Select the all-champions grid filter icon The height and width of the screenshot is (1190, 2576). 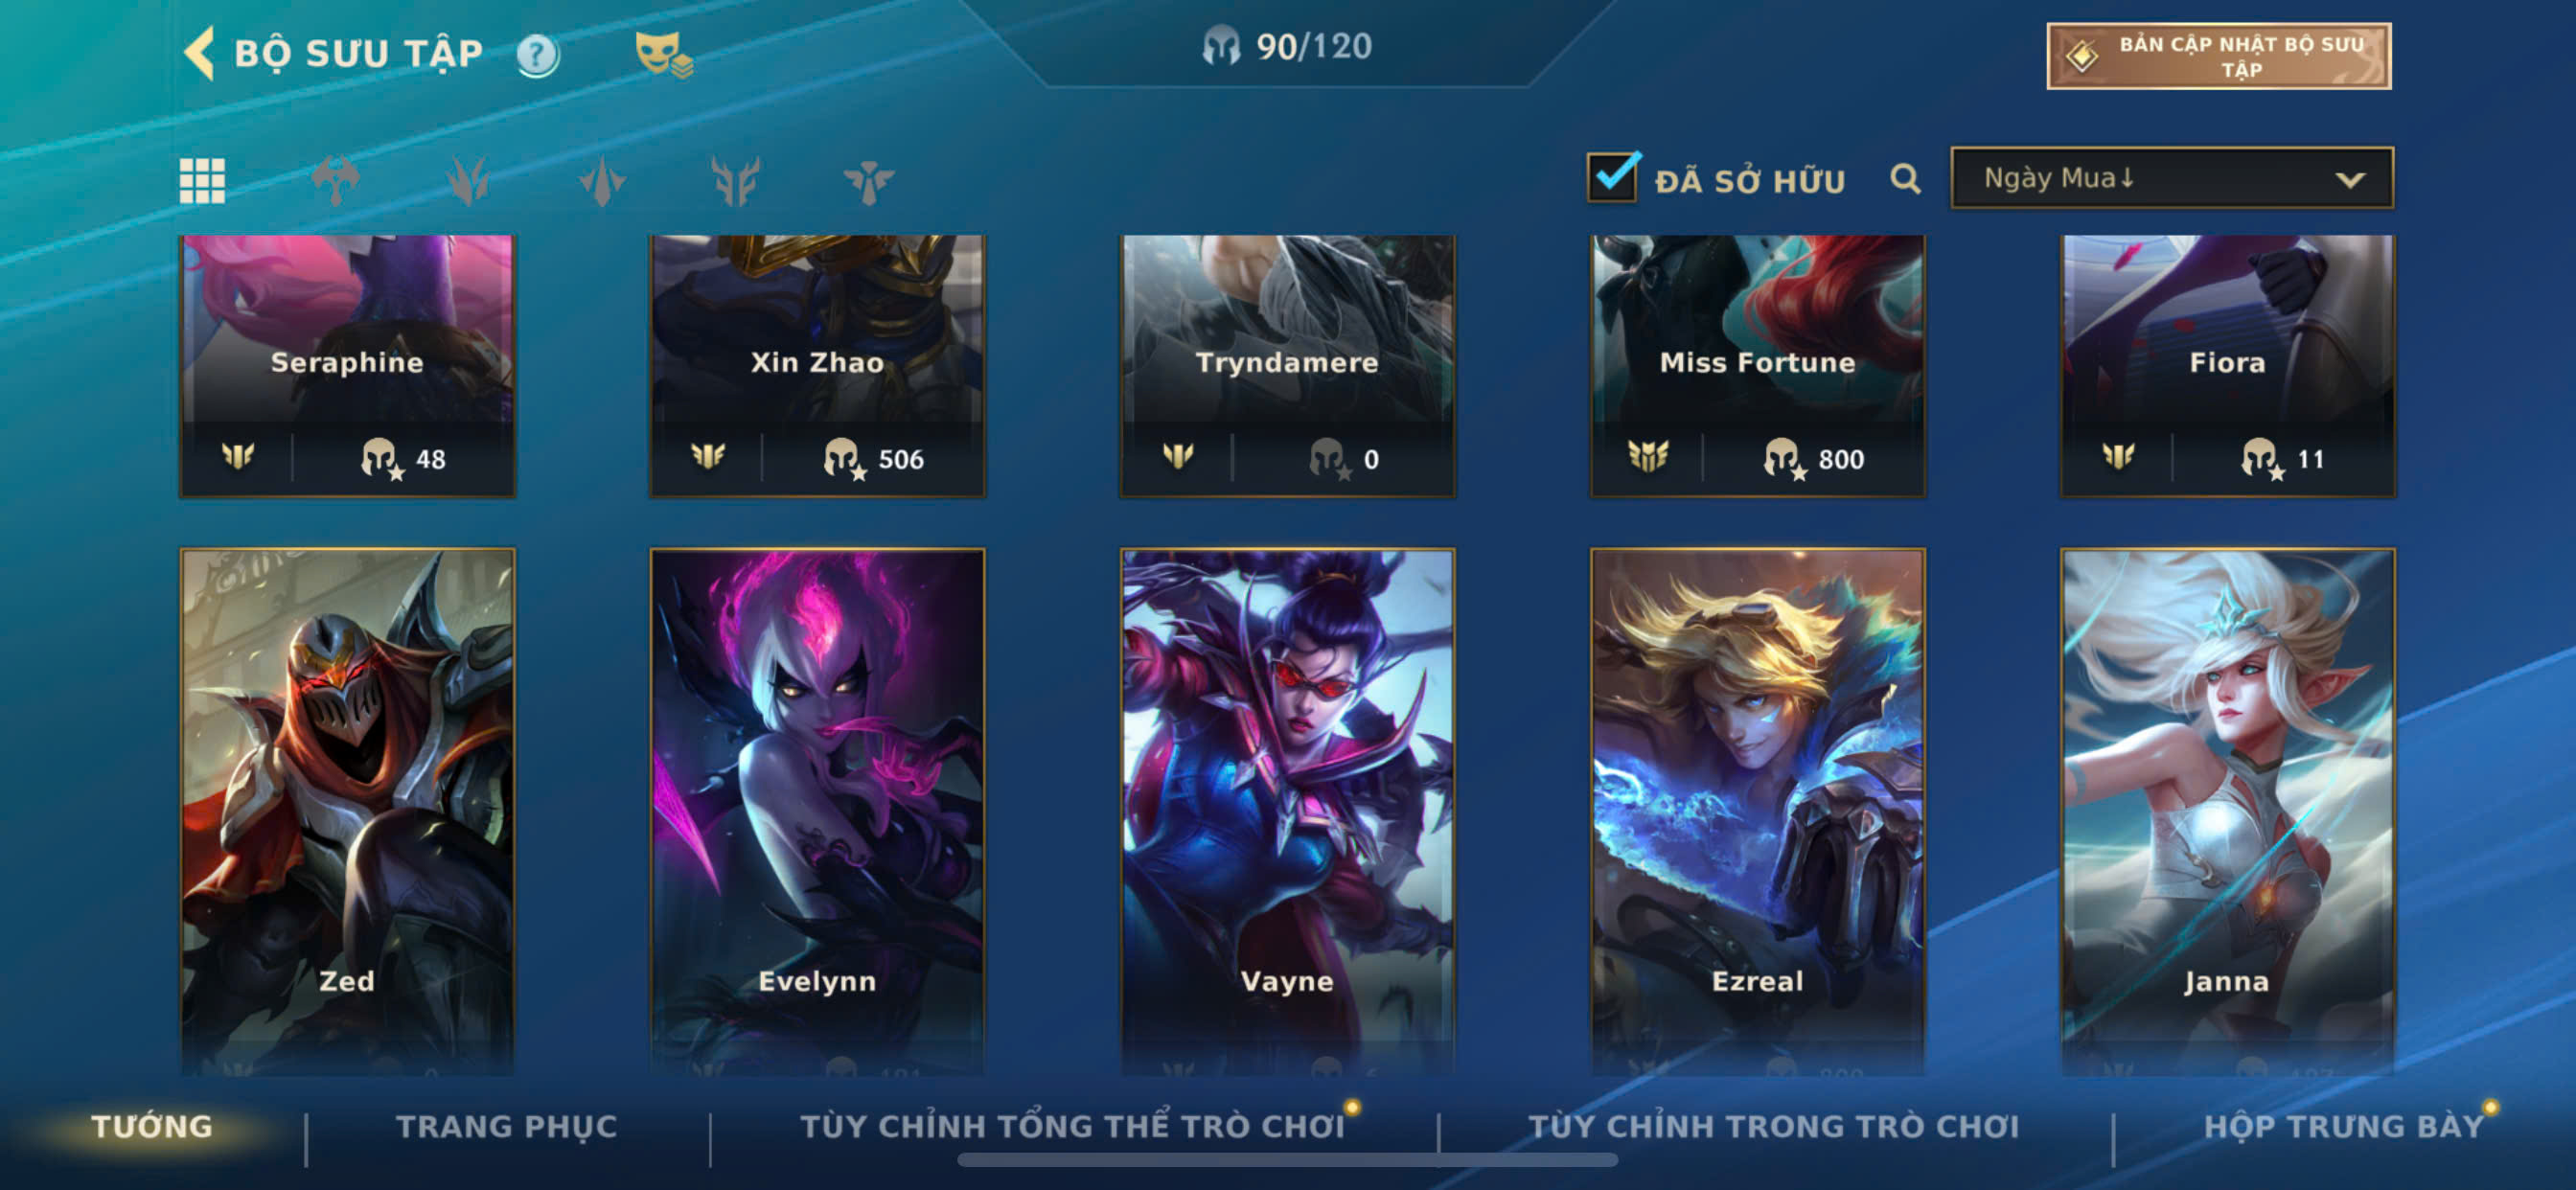[x=202, y=181]
